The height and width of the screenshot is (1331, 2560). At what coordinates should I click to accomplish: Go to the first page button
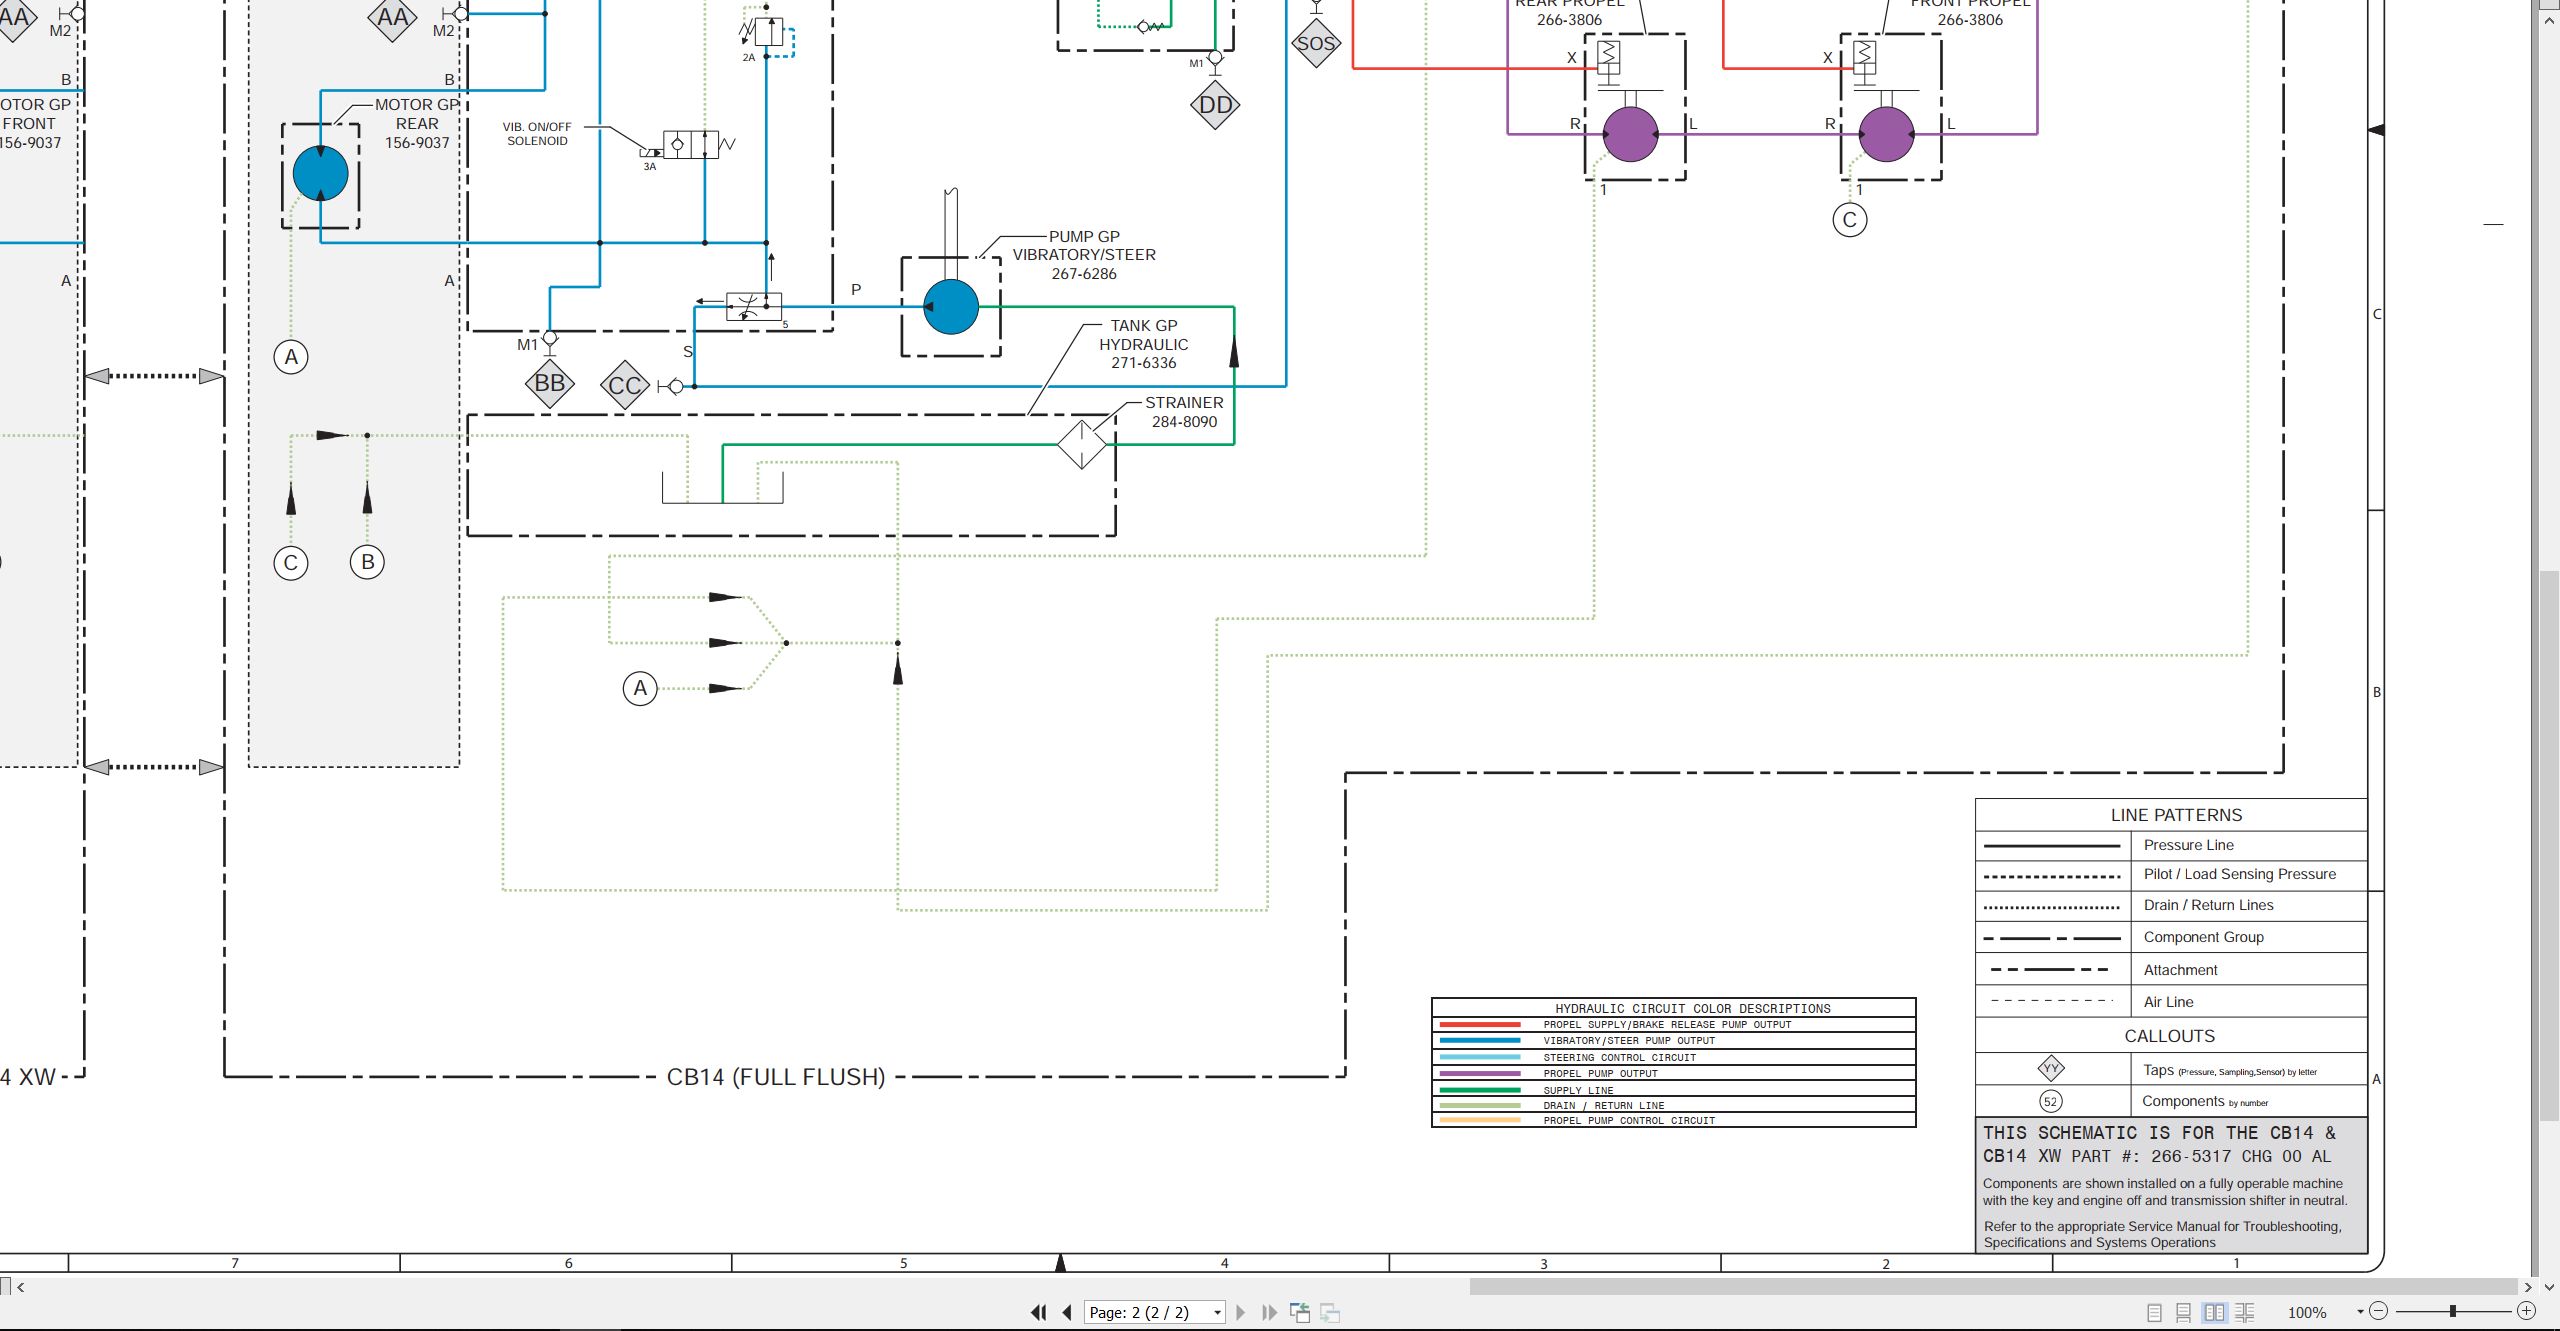1039,1312
